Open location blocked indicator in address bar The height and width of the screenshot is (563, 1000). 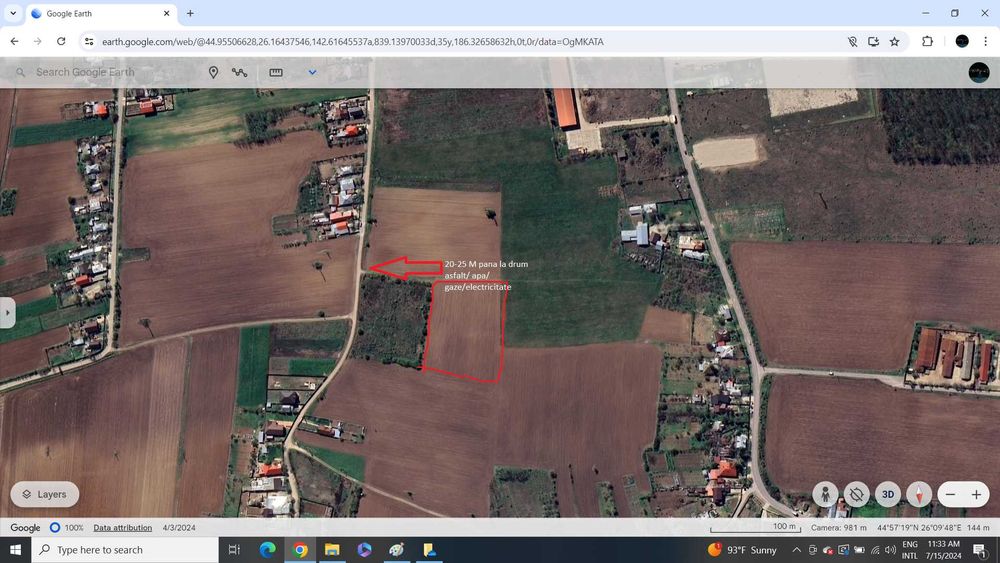[x=852, y=41]
